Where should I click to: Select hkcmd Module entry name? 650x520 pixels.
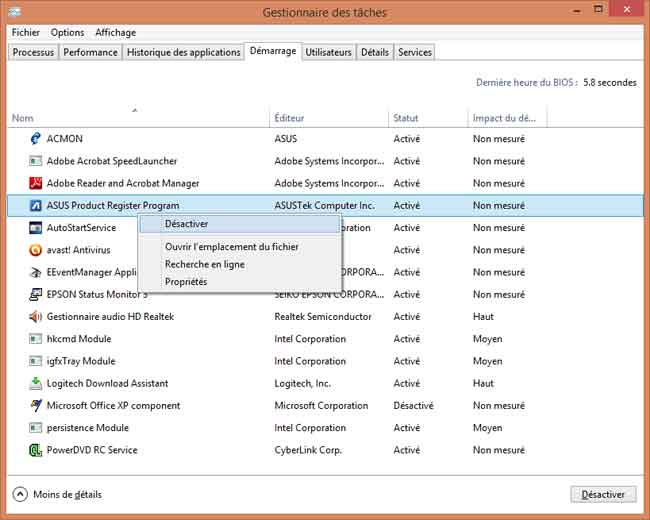click(79, 339)
